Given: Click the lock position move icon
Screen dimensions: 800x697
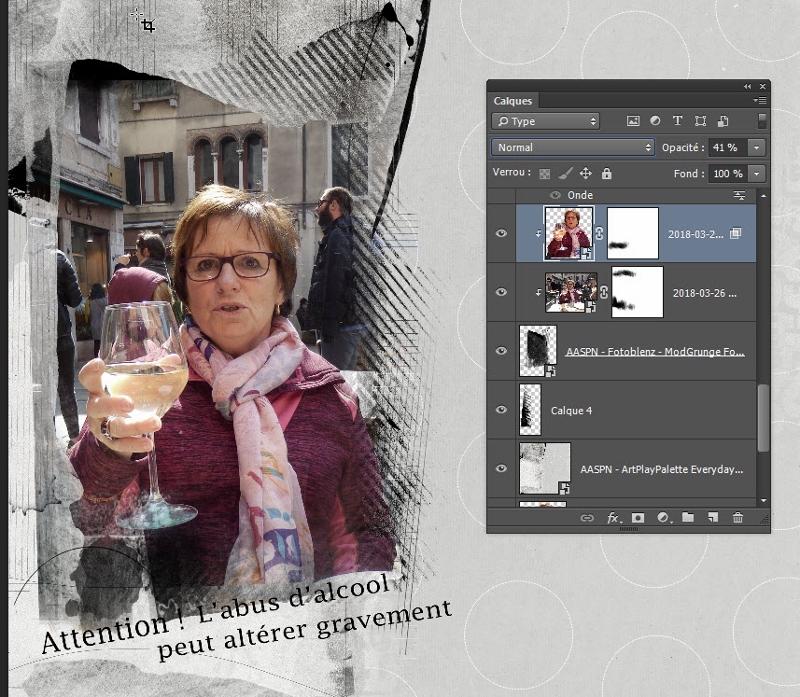Looking at the screenshot, I should point(586,174).
